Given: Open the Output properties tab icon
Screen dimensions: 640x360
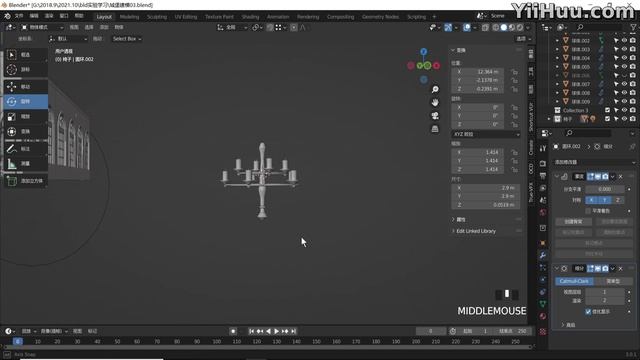Looking at the screenshot, I should click(x=543, y=176).
